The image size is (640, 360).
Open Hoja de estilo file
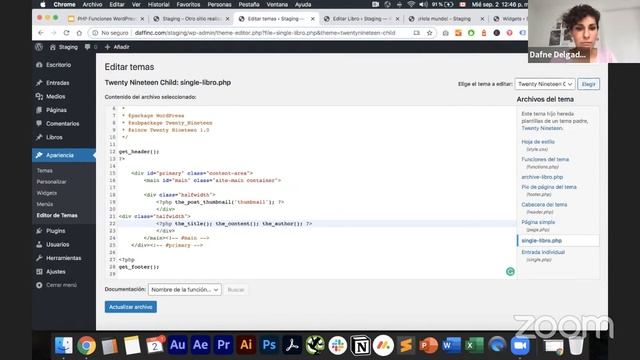(538, 142)
